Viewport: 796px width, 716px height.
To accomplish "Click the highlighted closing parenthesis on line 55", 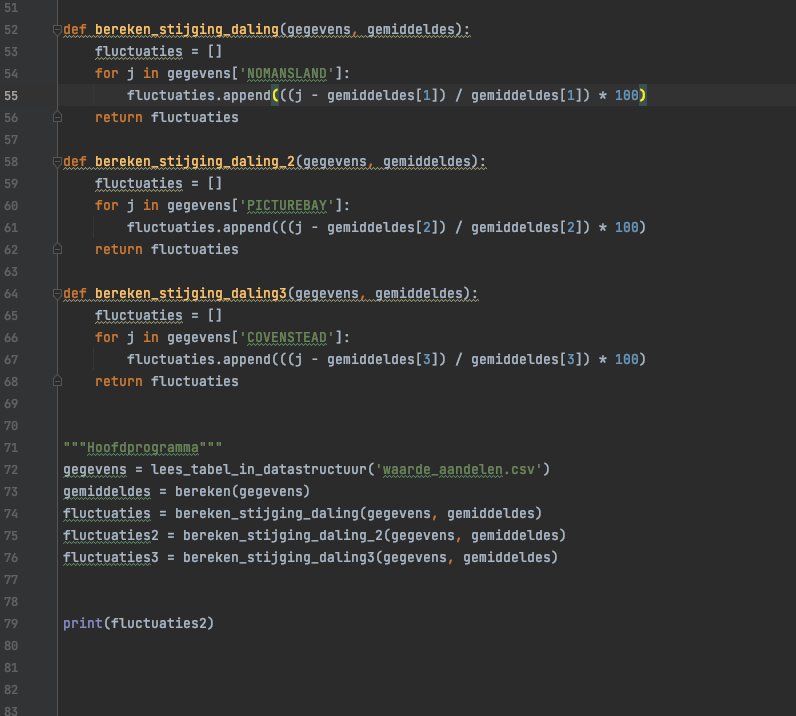I will coord(642,95).
